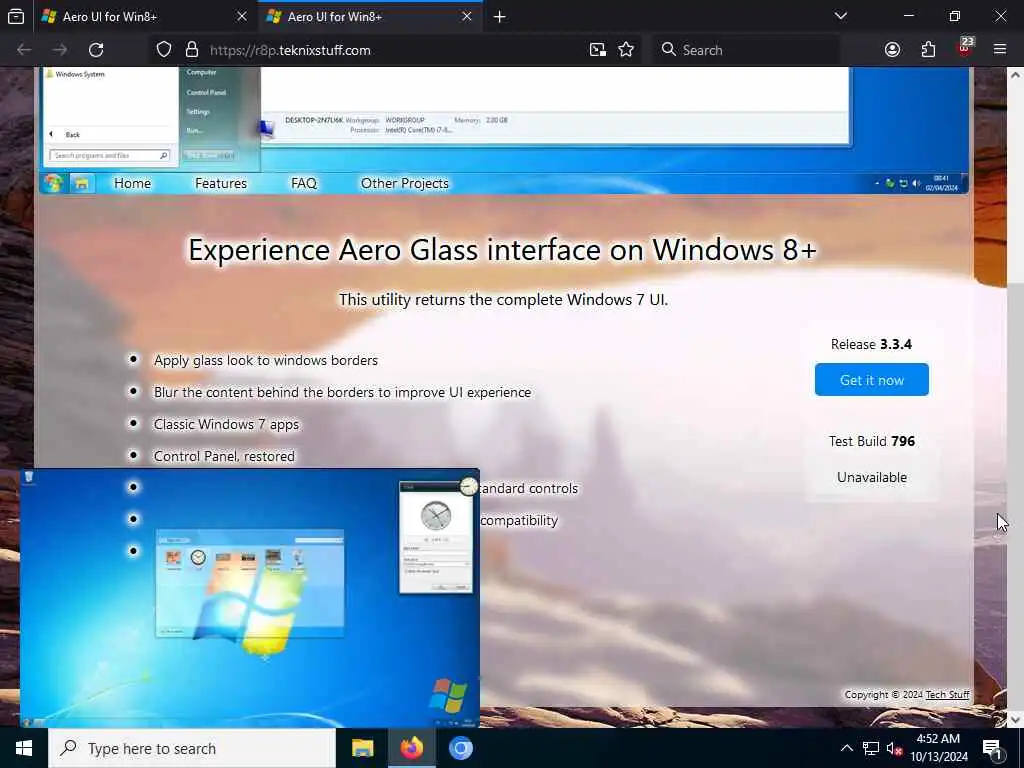Open picture-in-picture icon in address bar
Viewport: 1024px width, 768px height.
(598, 50)
